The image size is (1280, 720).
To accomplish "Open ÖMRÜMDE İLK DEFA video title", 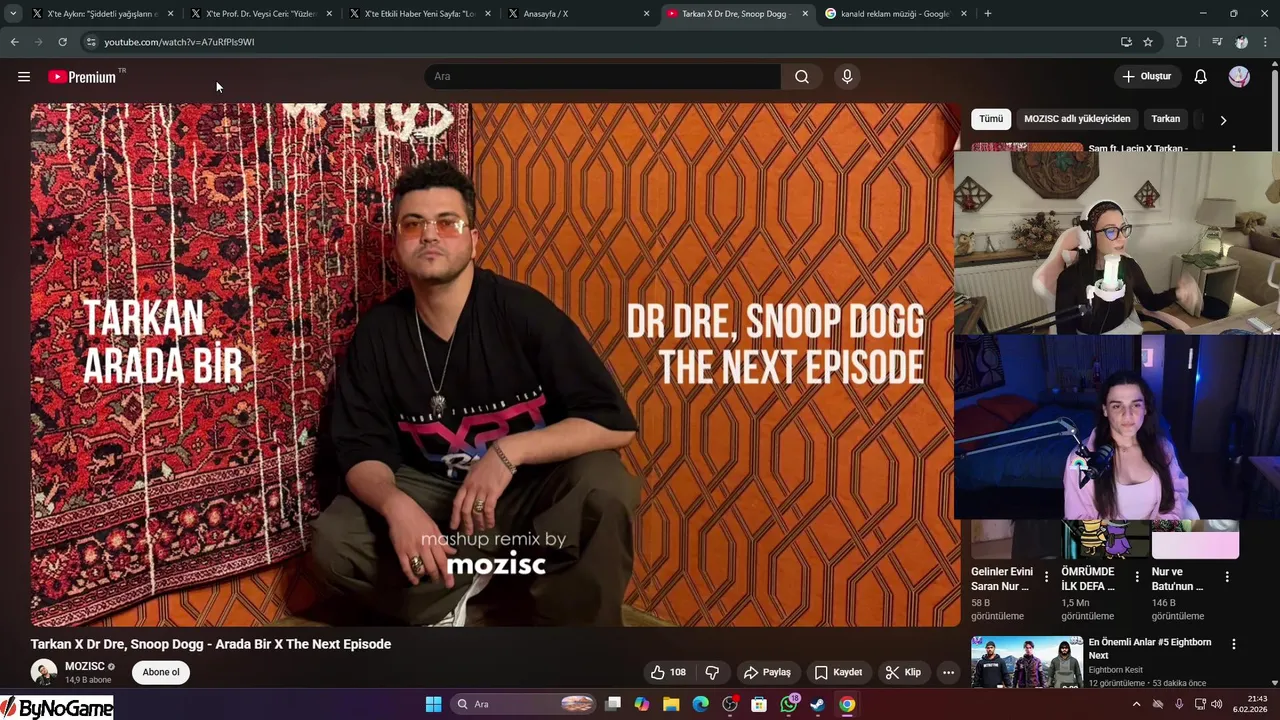I will [x=1088, y=579].
